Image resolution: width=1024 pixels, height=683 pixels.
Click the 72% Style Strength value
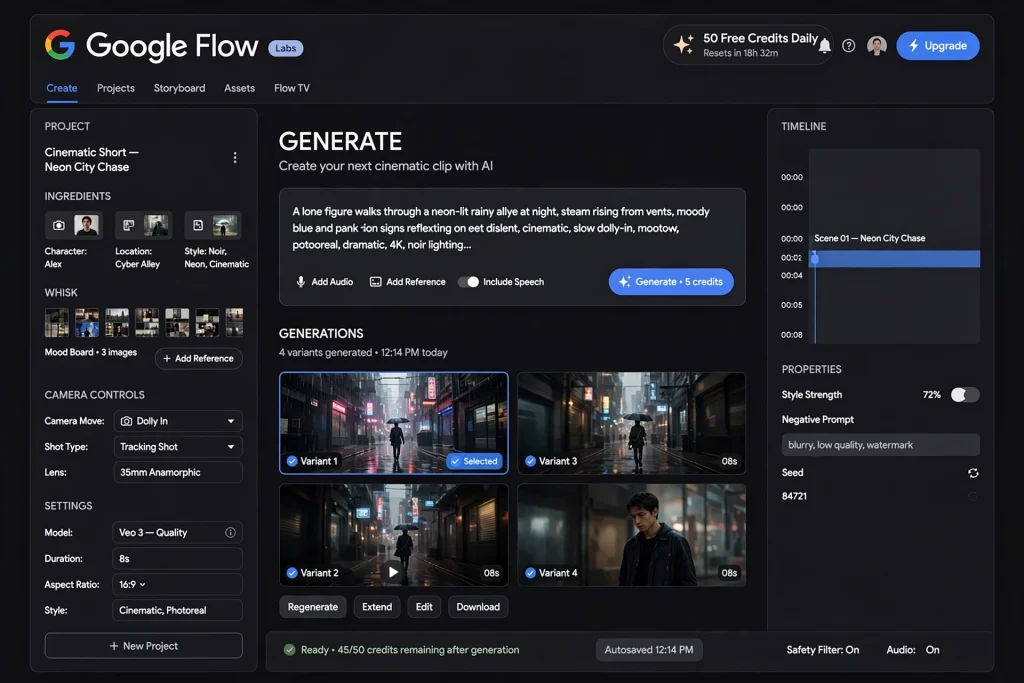point(931,394)
